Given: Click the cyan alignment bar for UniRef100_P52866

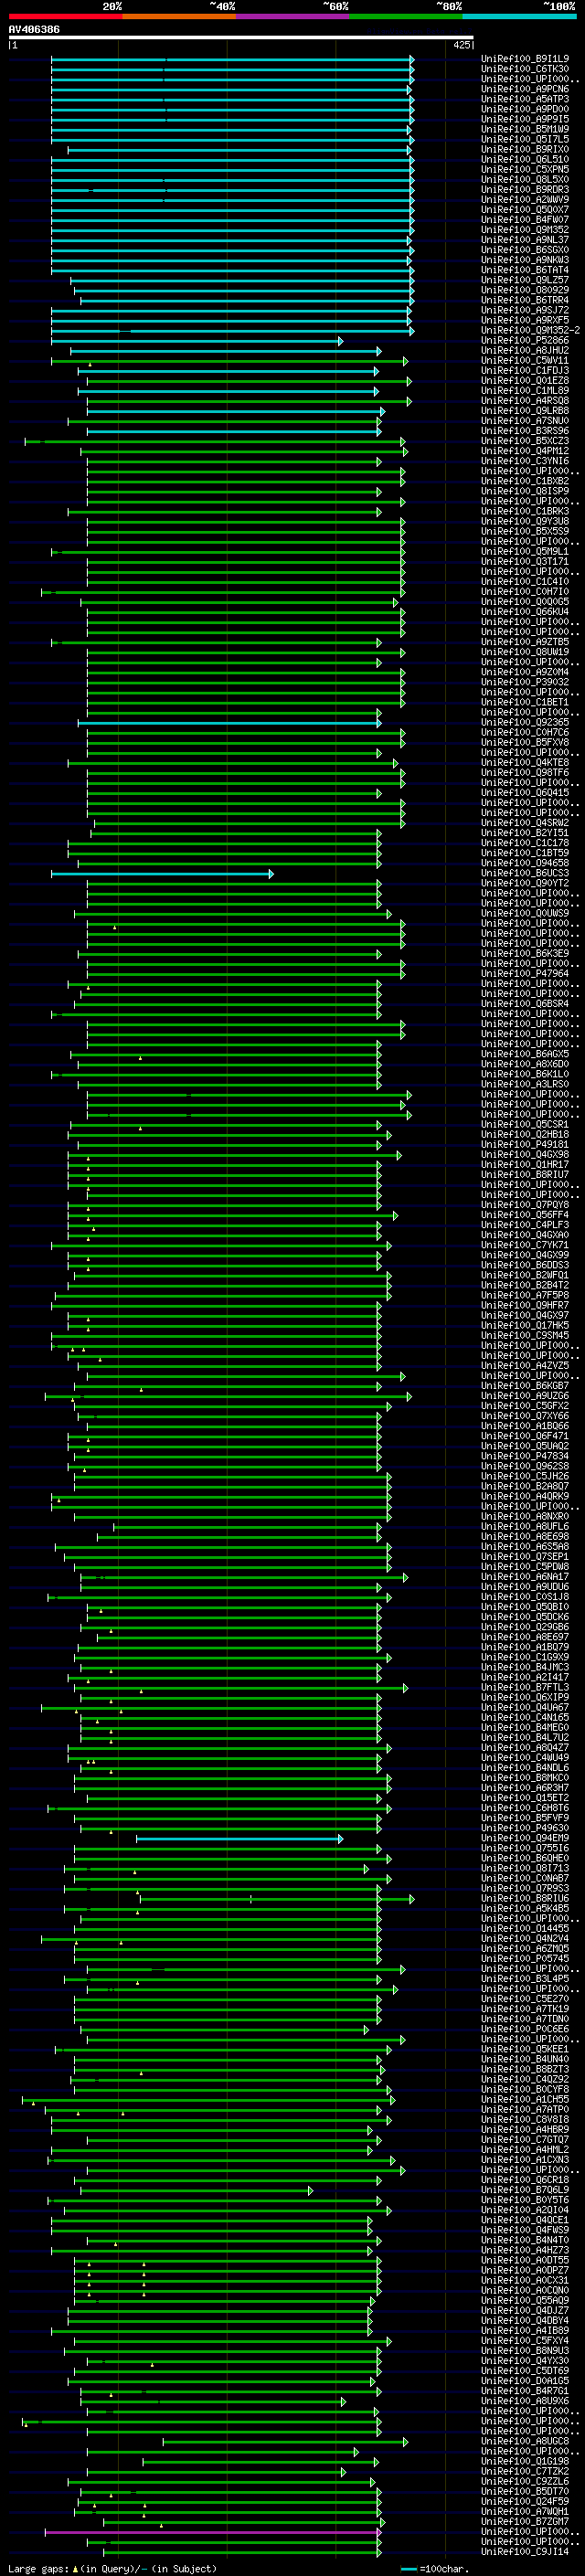Looking at the screenshot, I should tap(197, 341).
